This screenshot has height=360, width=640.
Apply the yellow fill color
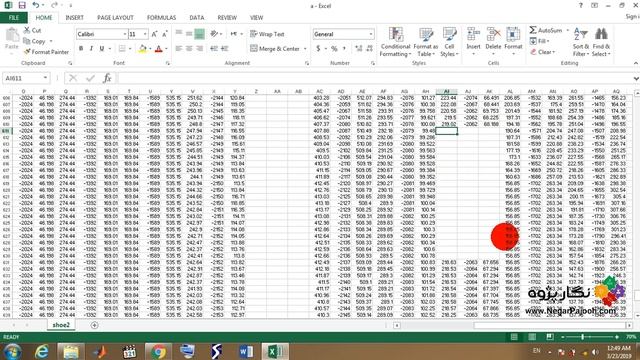[142, 49]
